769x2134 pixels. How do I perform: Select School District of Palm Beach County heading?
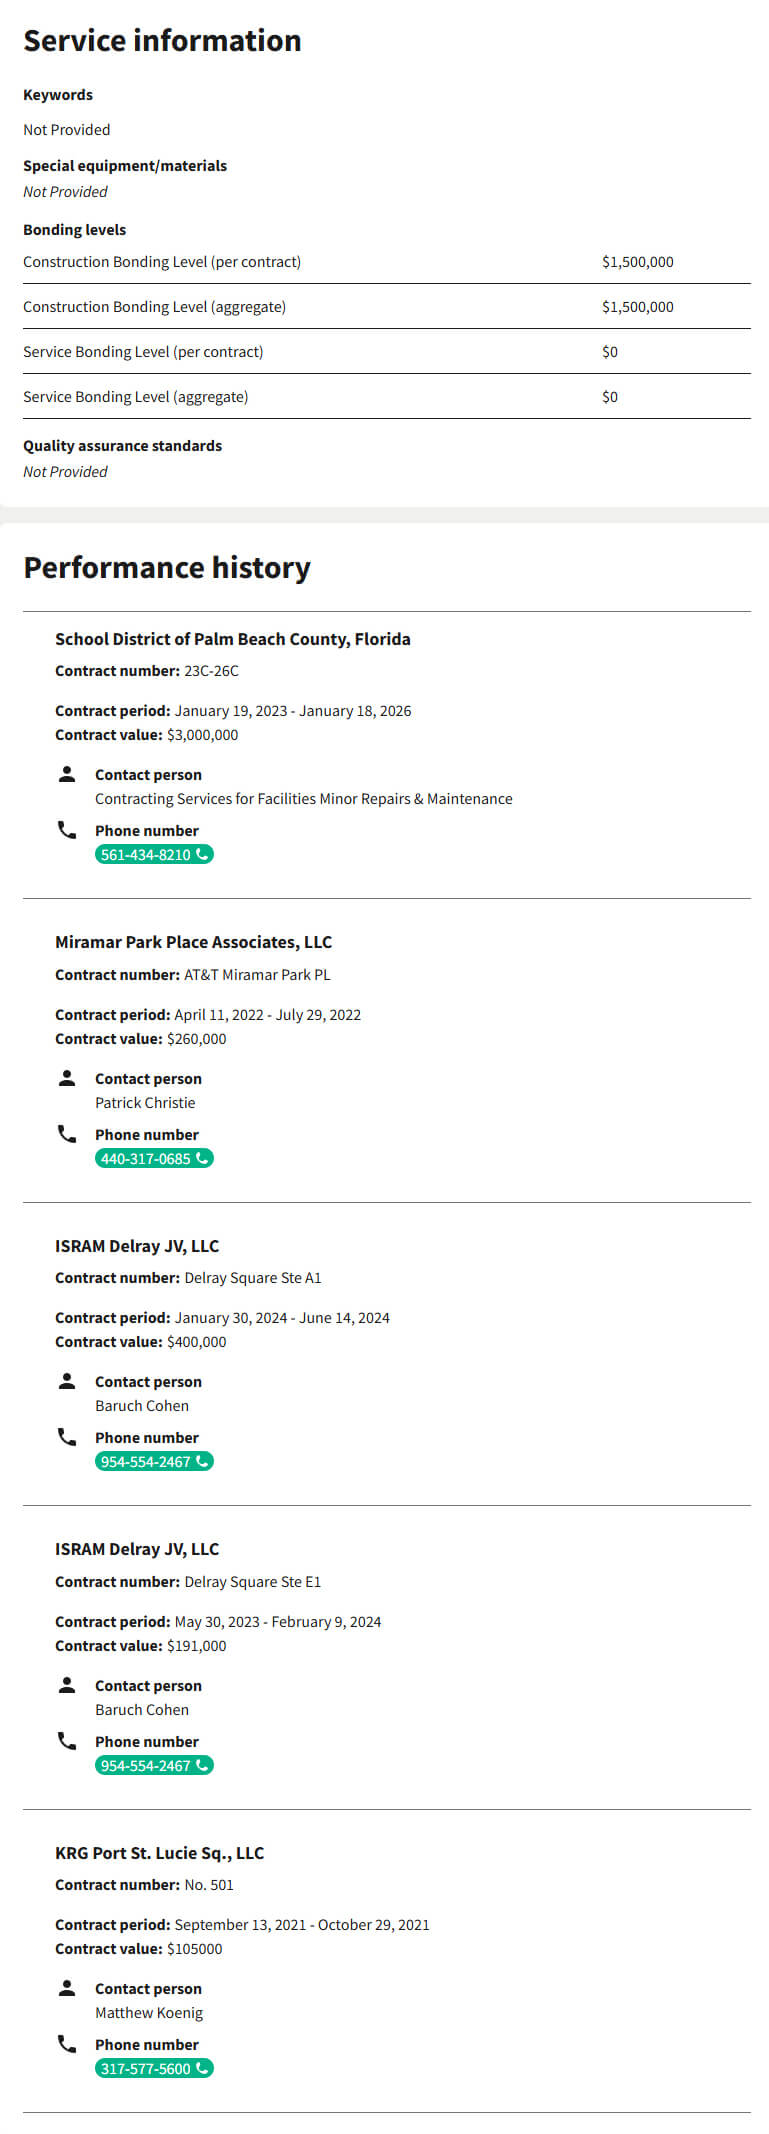click(x=232, y=639)
